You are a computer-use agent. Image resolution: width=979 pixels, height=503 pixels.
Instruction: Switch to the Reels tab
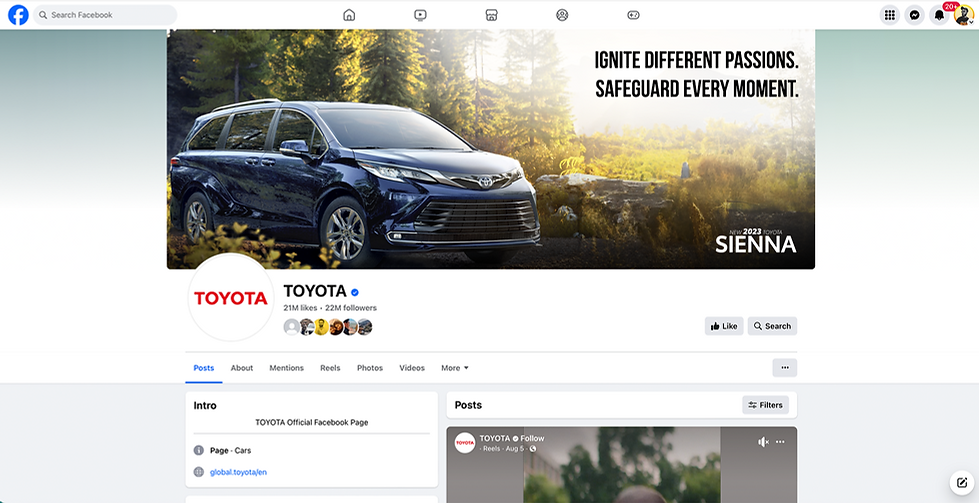pos(330,368)
